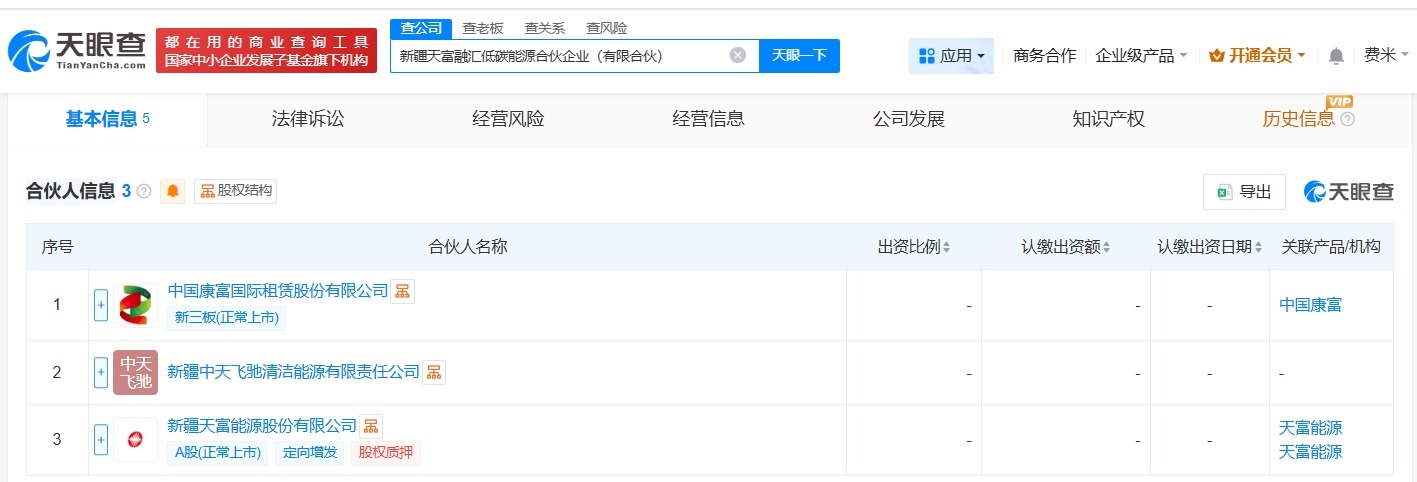Click the 导出 export button
1417x482 pixels.
(1244, 192)
